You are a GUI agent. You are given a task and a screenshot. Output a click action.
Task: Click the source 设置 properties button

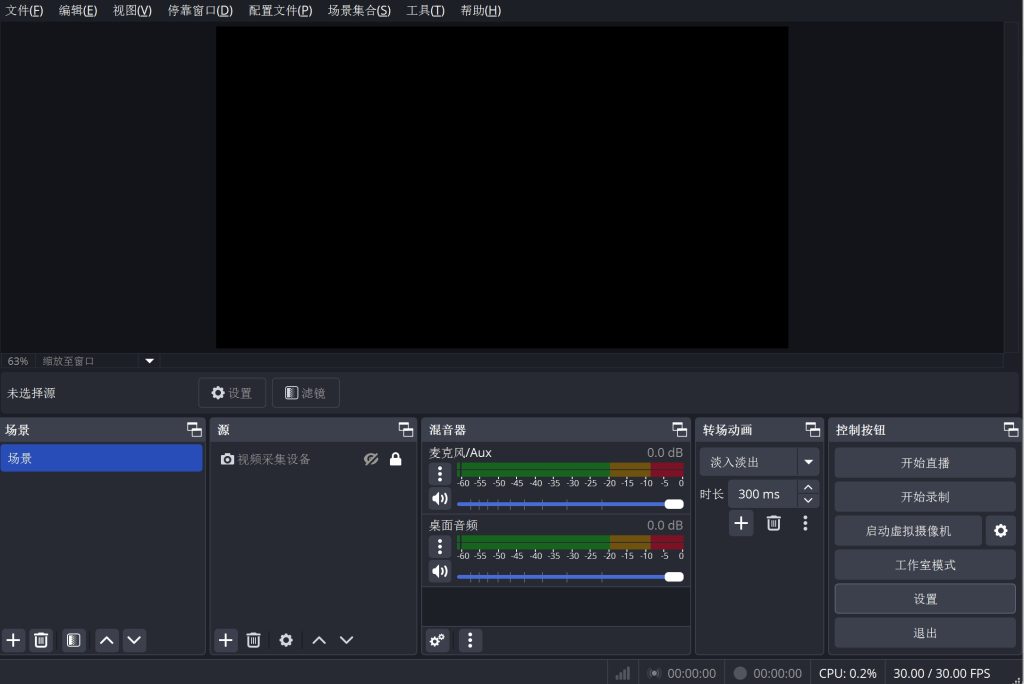coord(232,393)
